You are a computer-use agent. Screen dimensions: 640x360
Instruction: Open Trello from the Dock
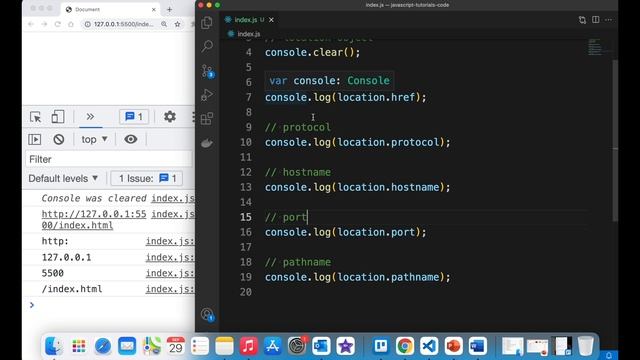pyautogui.click(x=380, y=346)
